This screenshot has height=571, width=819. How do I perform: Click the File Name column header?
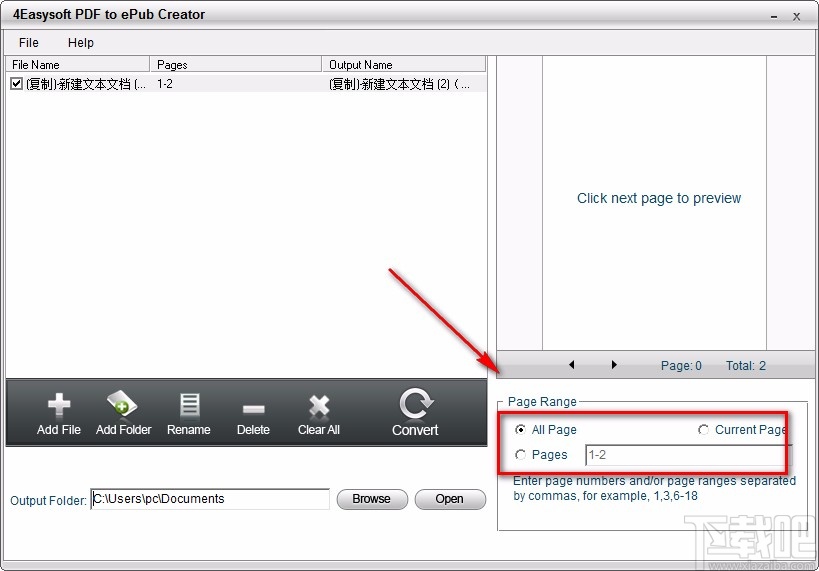78,65
